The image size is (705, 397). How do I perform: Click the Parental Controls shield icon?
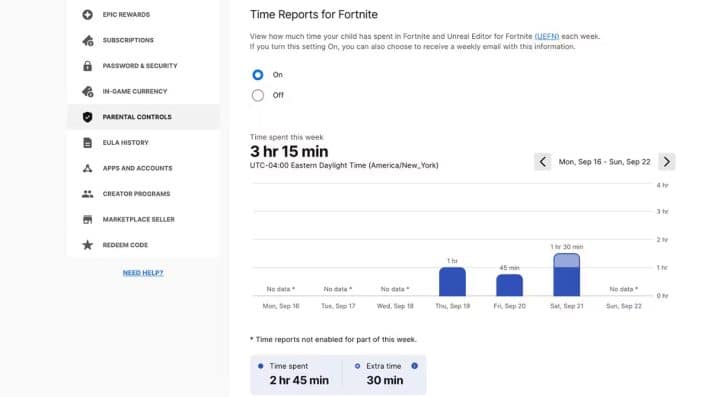87,117
